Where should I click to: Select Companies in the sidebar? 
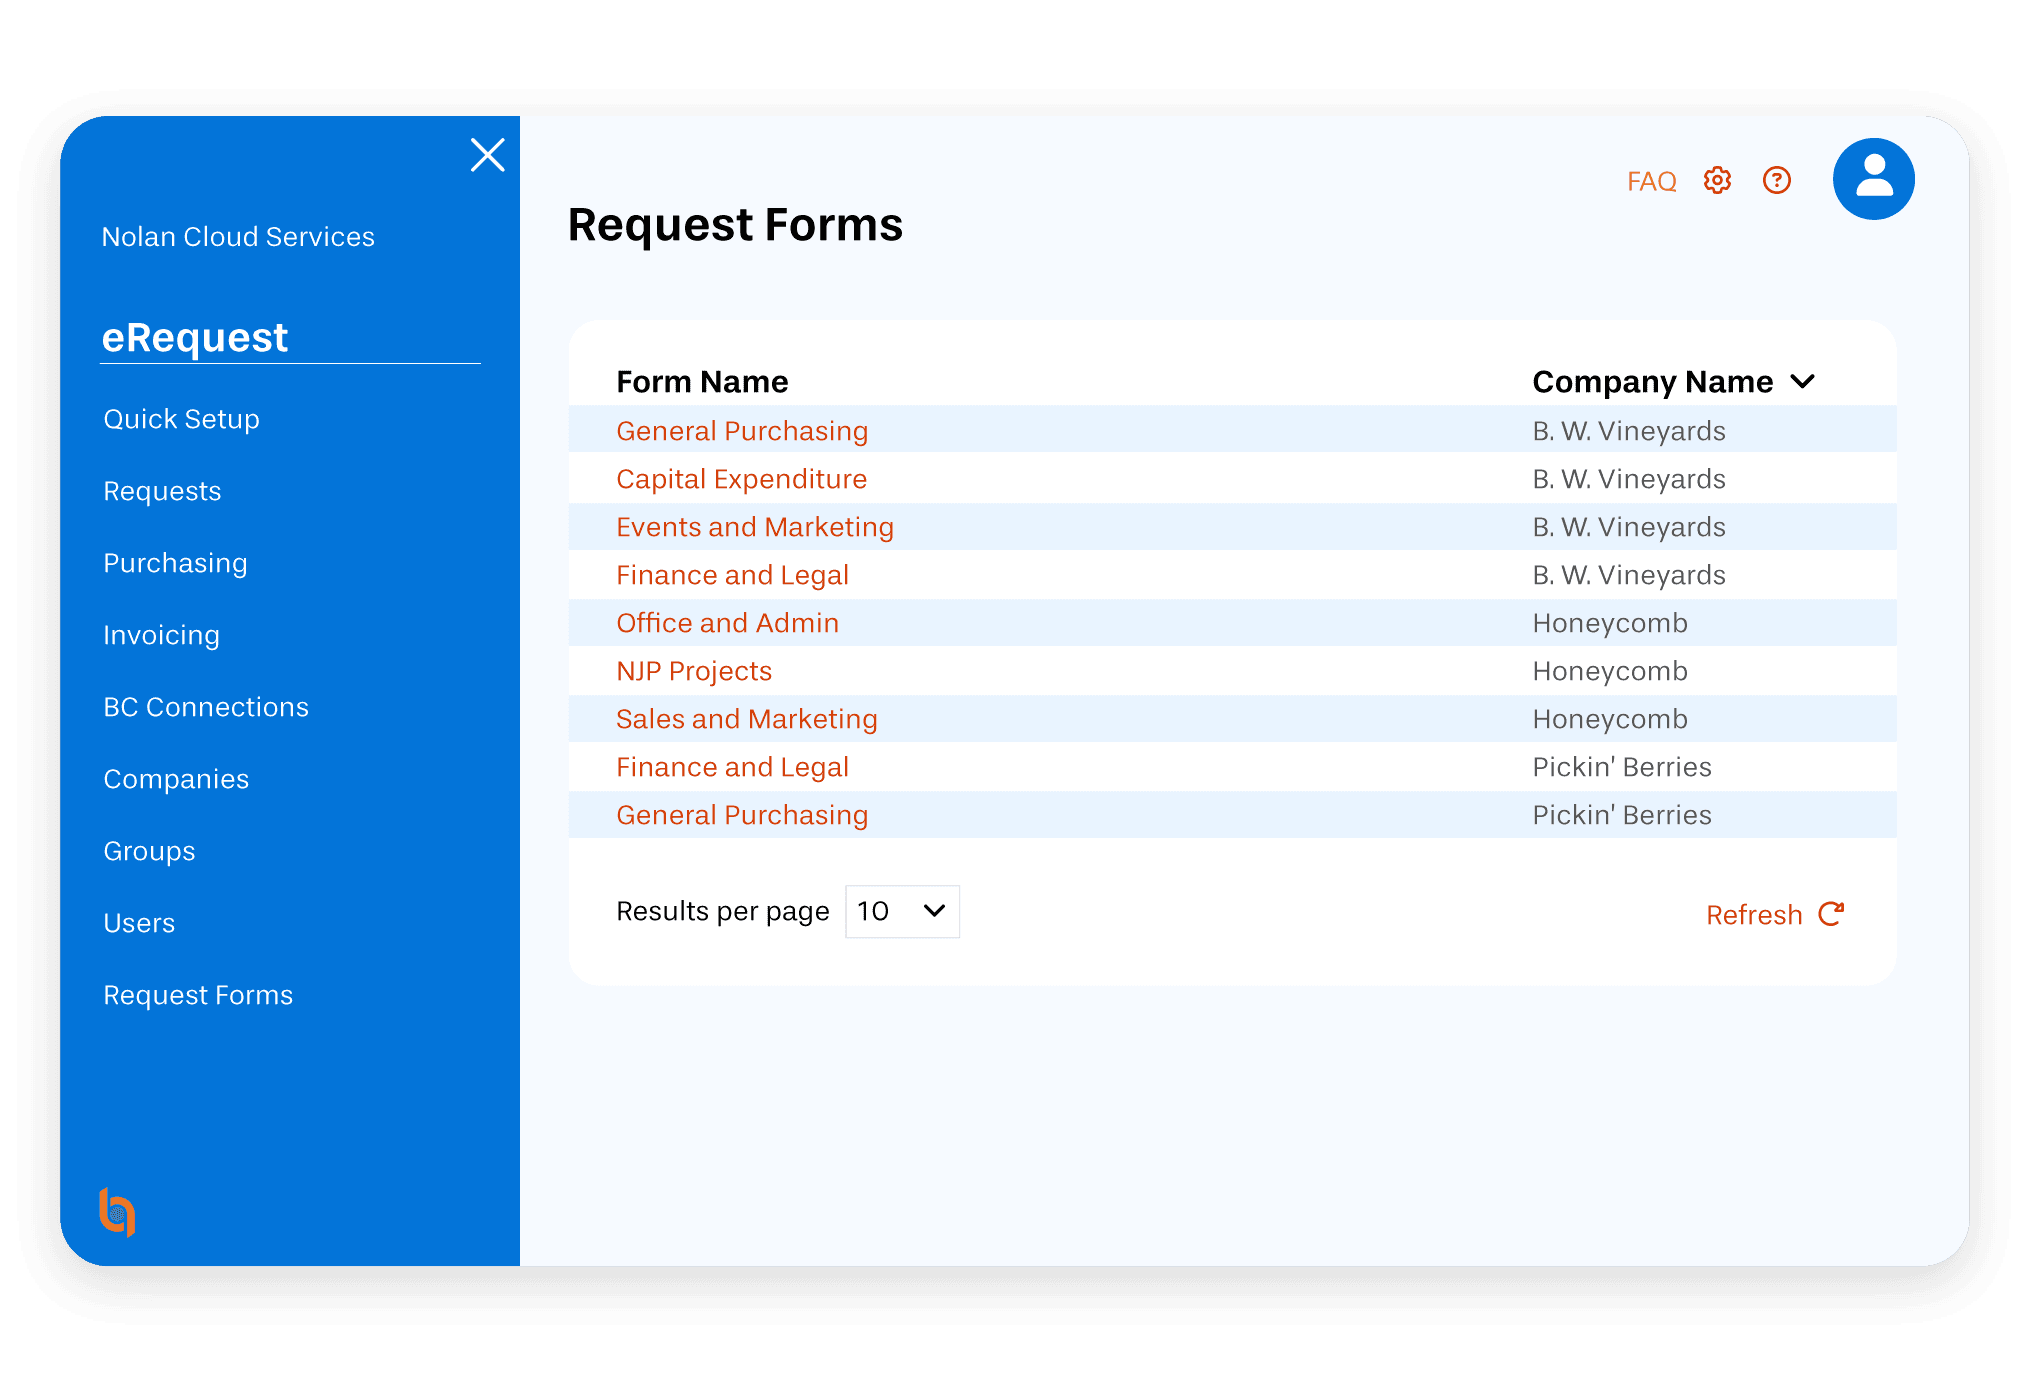tap(176, 779)
